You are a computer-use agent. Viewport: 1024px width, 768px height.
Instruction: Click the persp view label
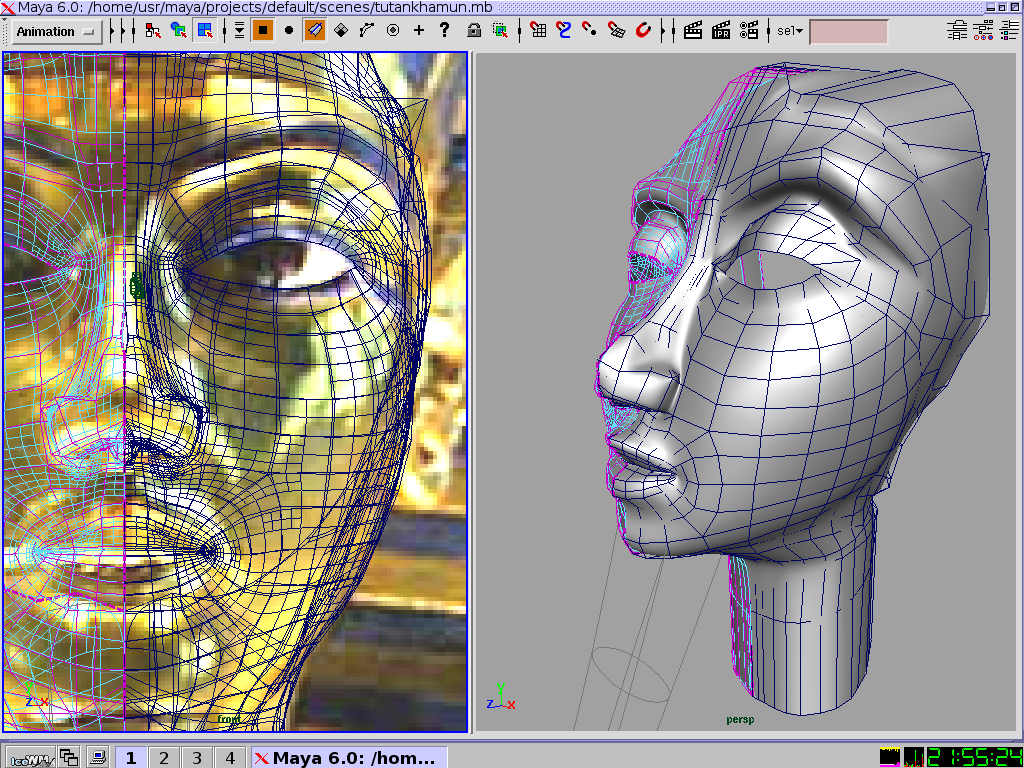740,720
